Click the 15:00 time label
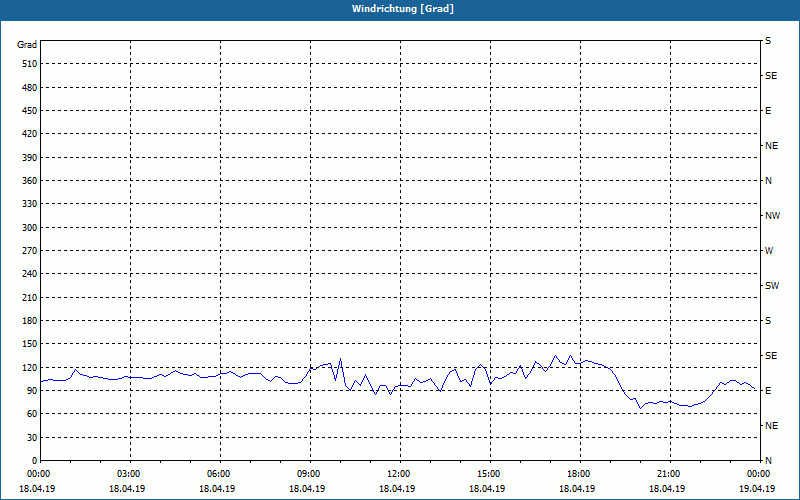 (x=488, y=474)
